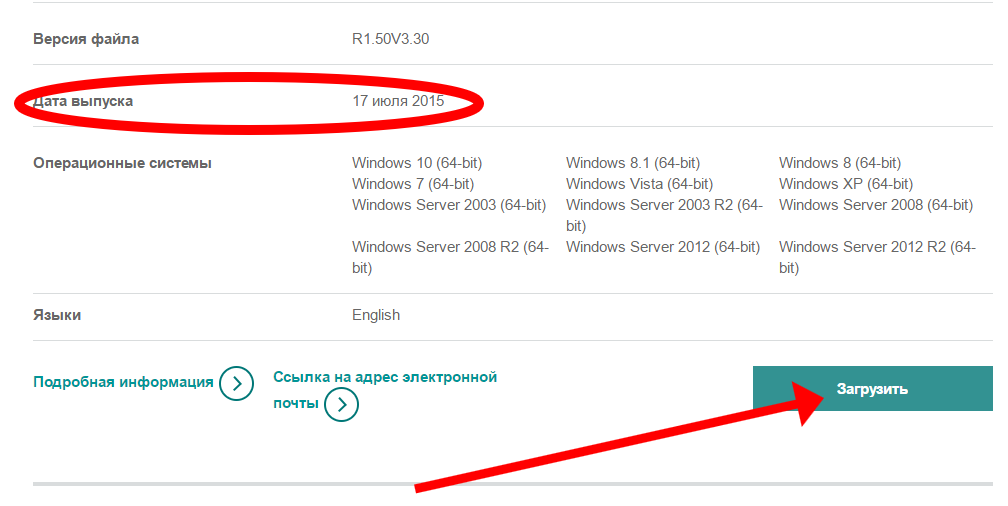Select Windows 7 (64-bit) in the list
Screen dimensions: 1008x506
[x=413, y=184]
